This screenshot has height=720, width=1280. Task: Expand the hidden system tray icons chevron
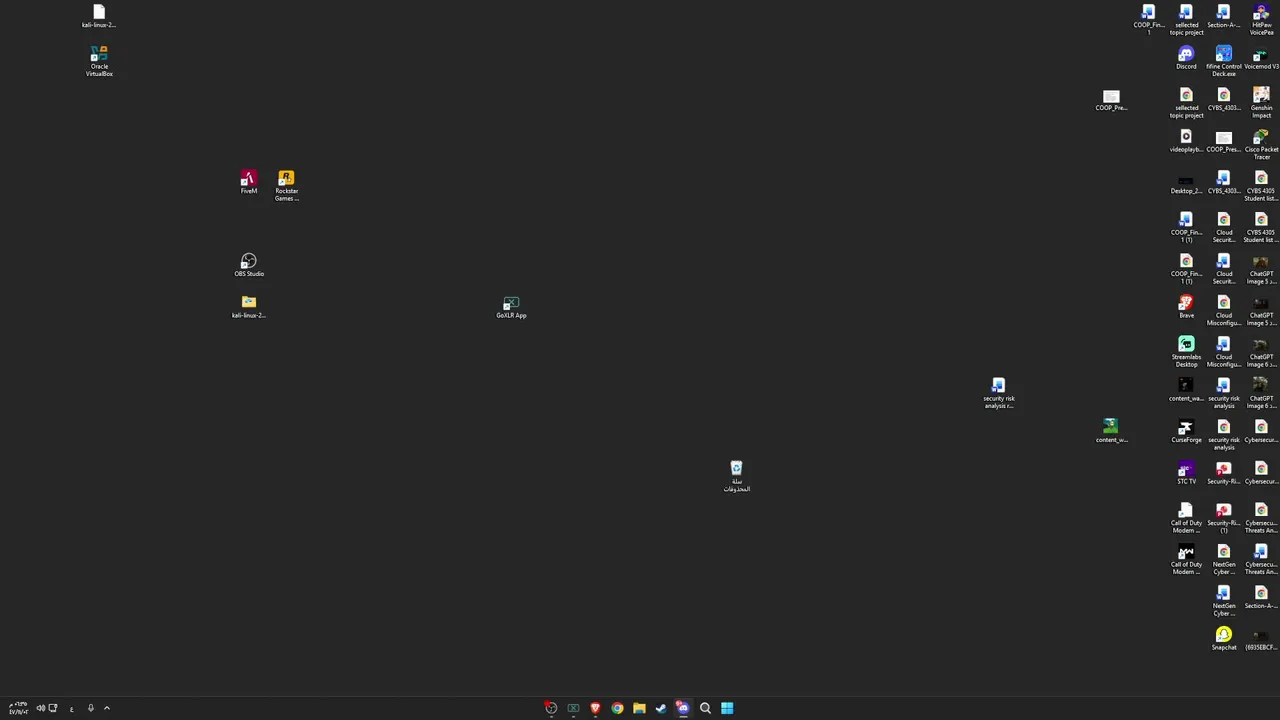107,708
